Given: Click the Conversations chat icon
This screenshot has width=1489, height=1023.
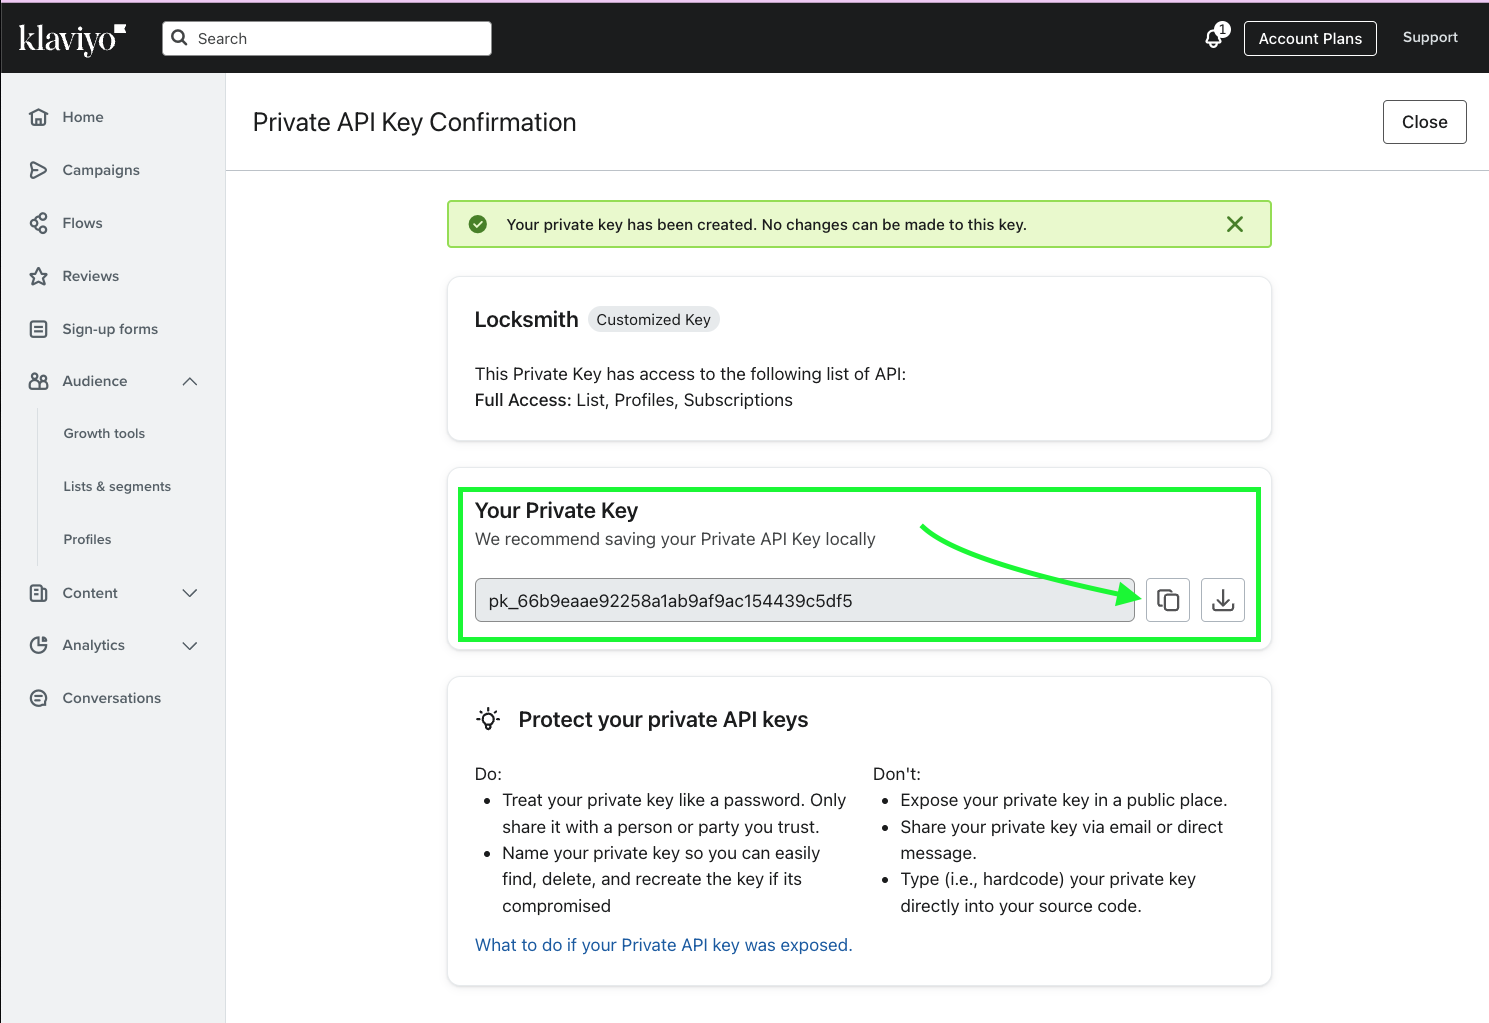Looking at the screenshot, I should [x=39, y=698].
